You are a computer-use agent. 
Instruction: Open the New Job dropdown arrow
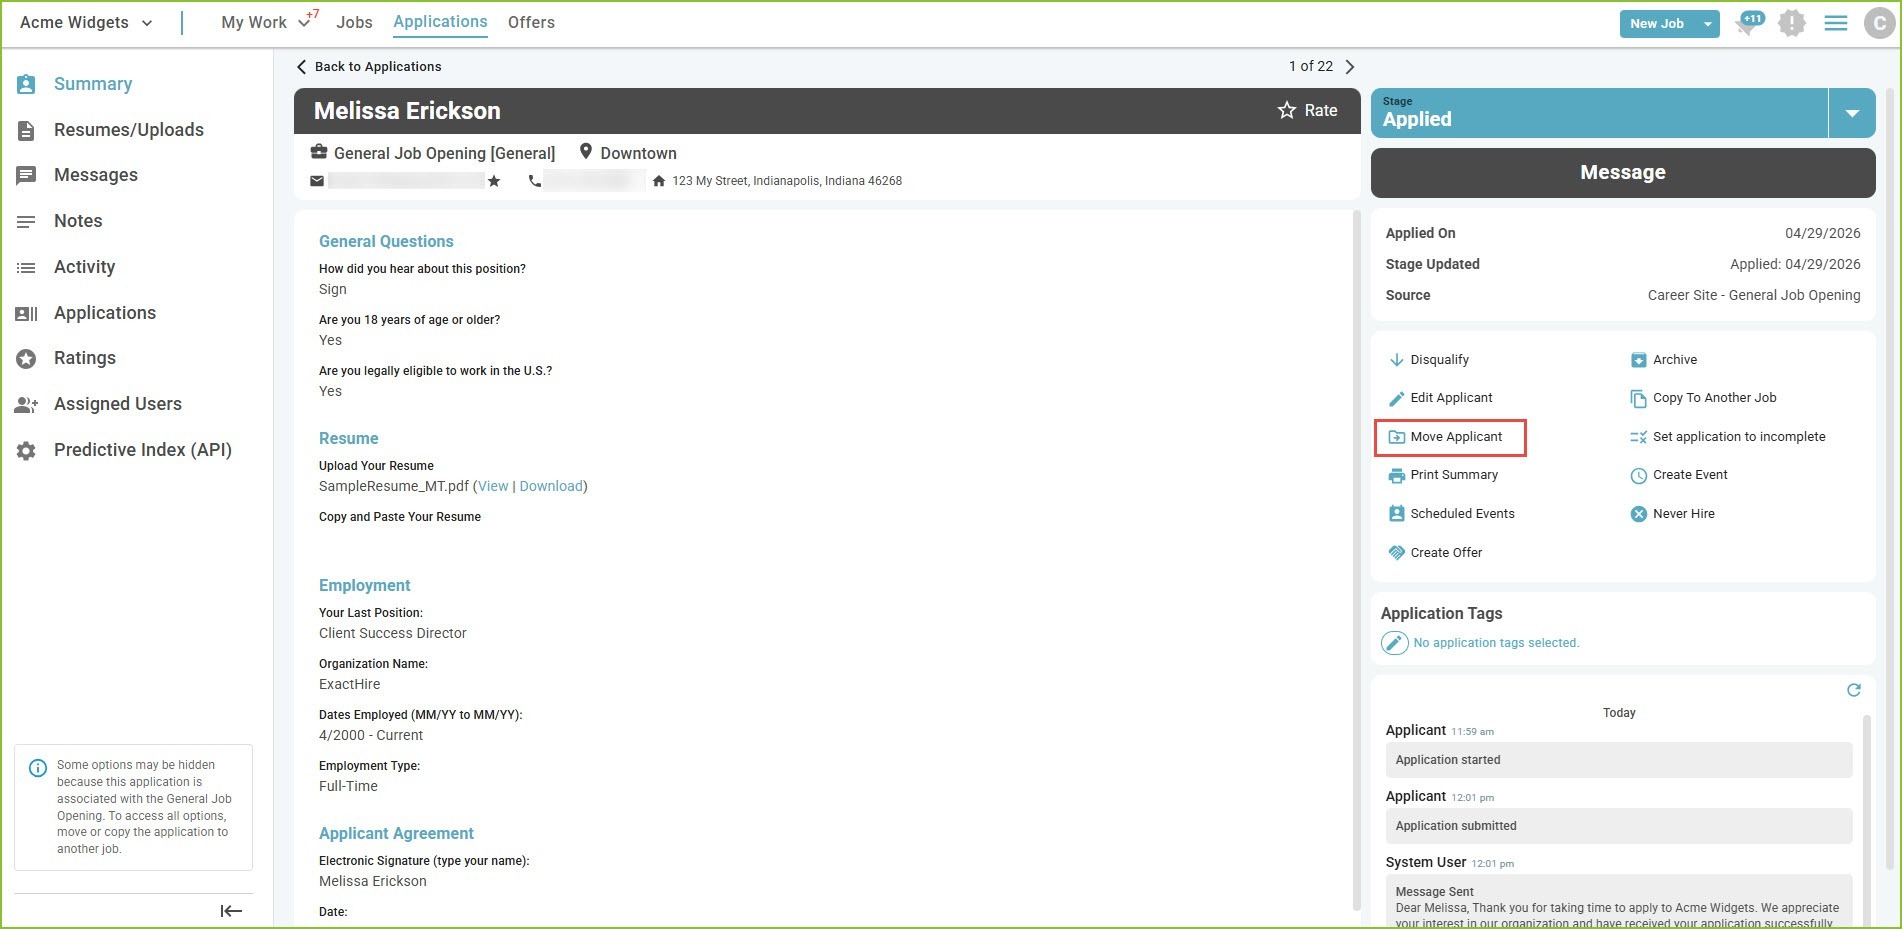click(x=1707, y=24)
